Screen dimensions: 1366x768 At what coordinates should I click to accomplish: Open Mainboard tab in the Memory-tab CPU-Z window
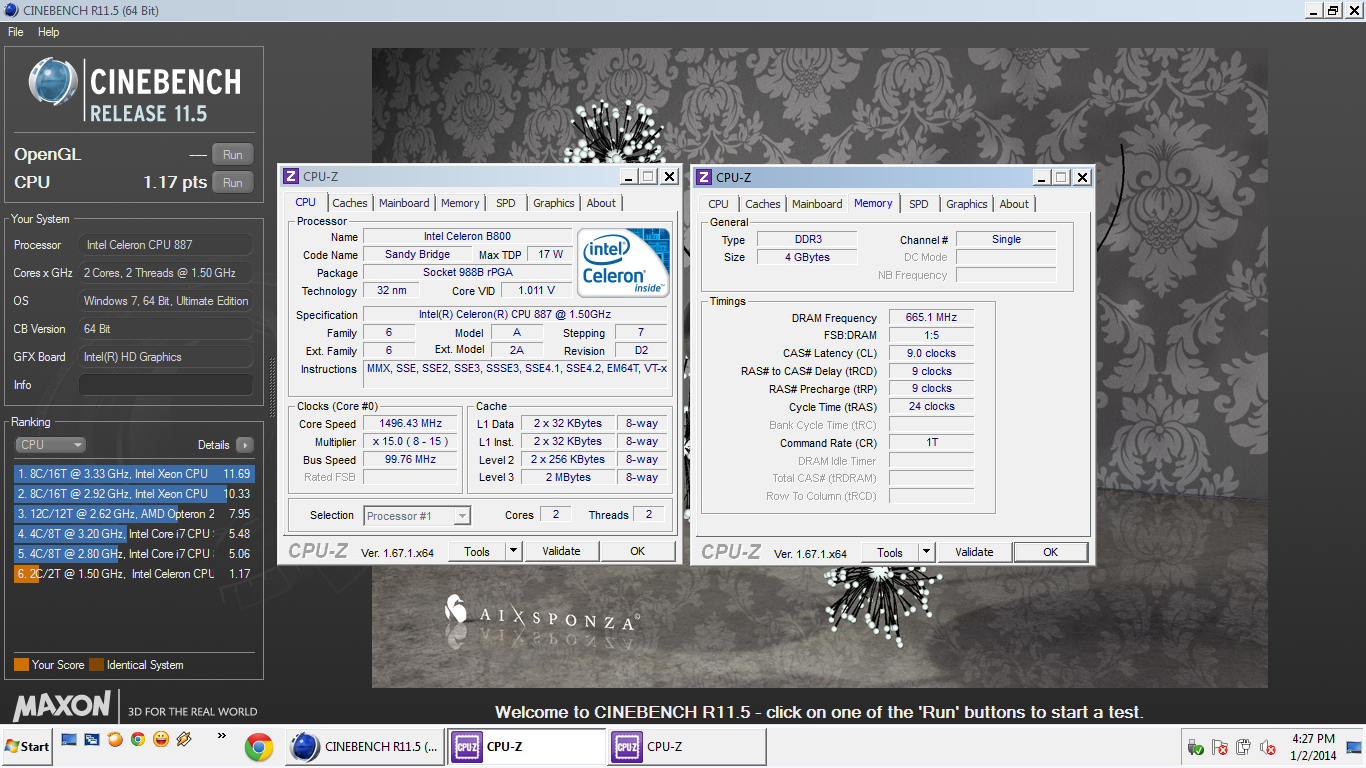point(817,204)
